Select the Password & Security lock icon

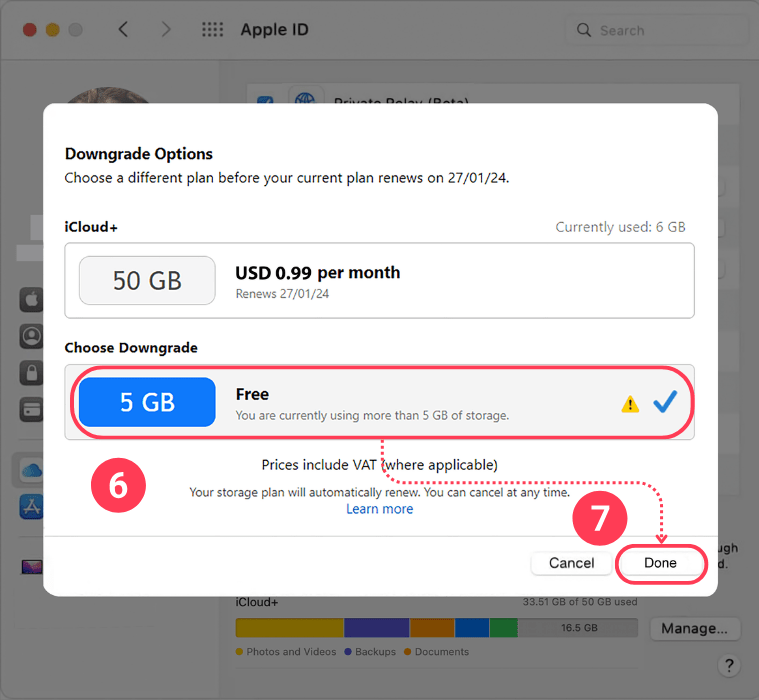(31, 373)
